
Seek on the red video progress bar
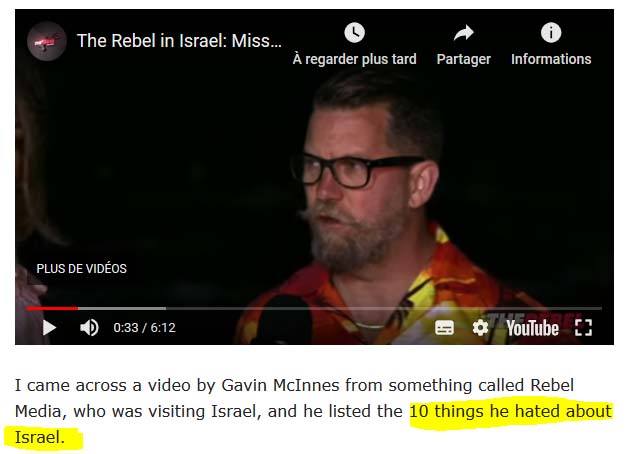(52, 308)
